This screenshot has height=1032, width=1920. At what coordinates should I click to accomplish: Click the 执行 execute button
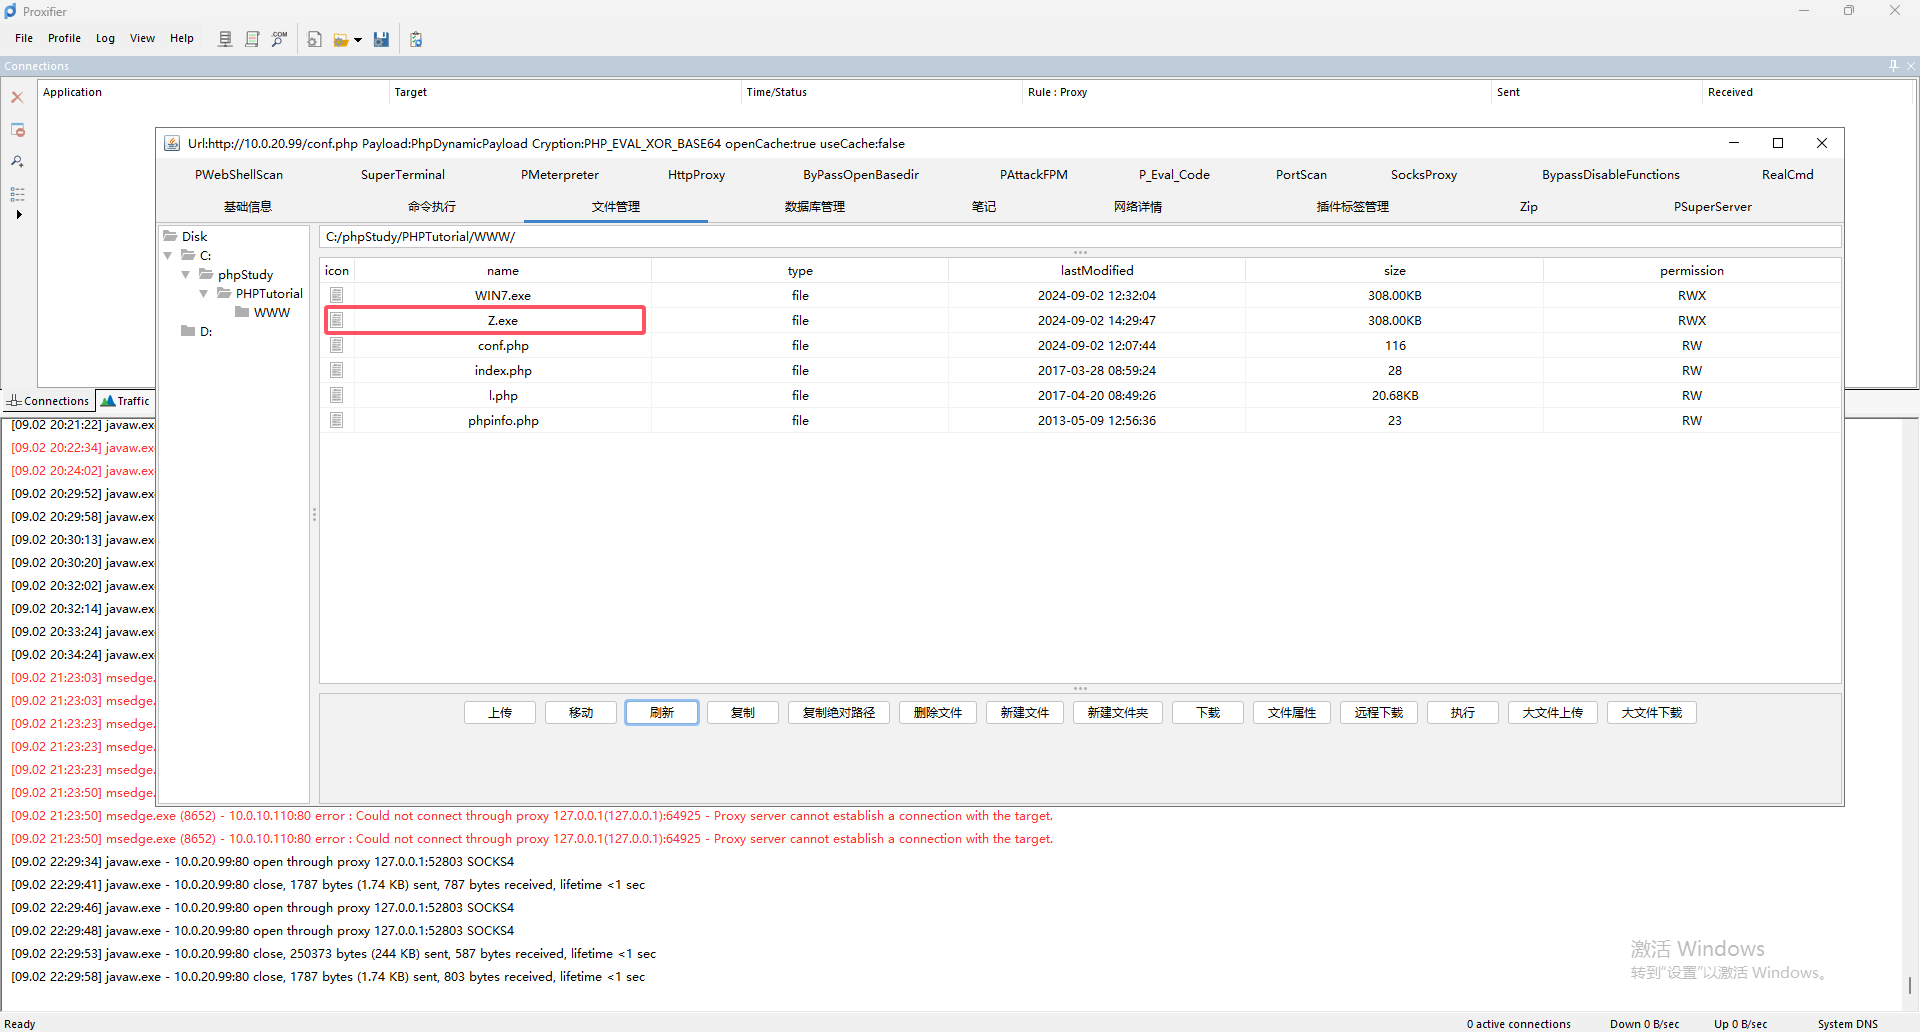(x=1463, y=712)
